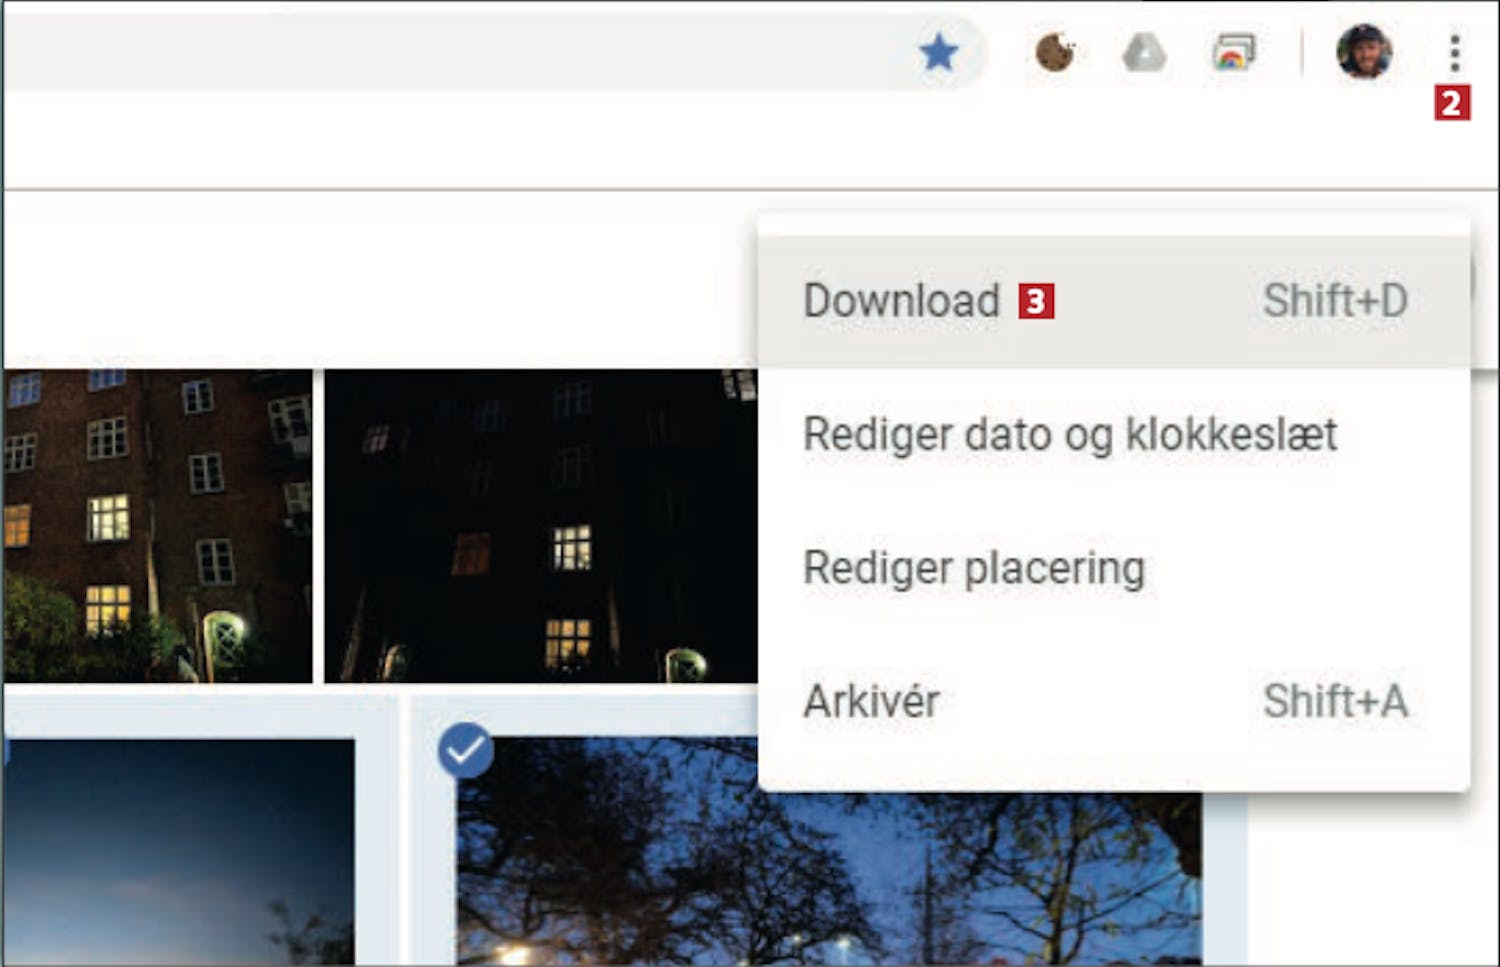Open the dusk sky photo thumbnail
This screenshot has width=1500, height=967.
(x=179, y=852)
